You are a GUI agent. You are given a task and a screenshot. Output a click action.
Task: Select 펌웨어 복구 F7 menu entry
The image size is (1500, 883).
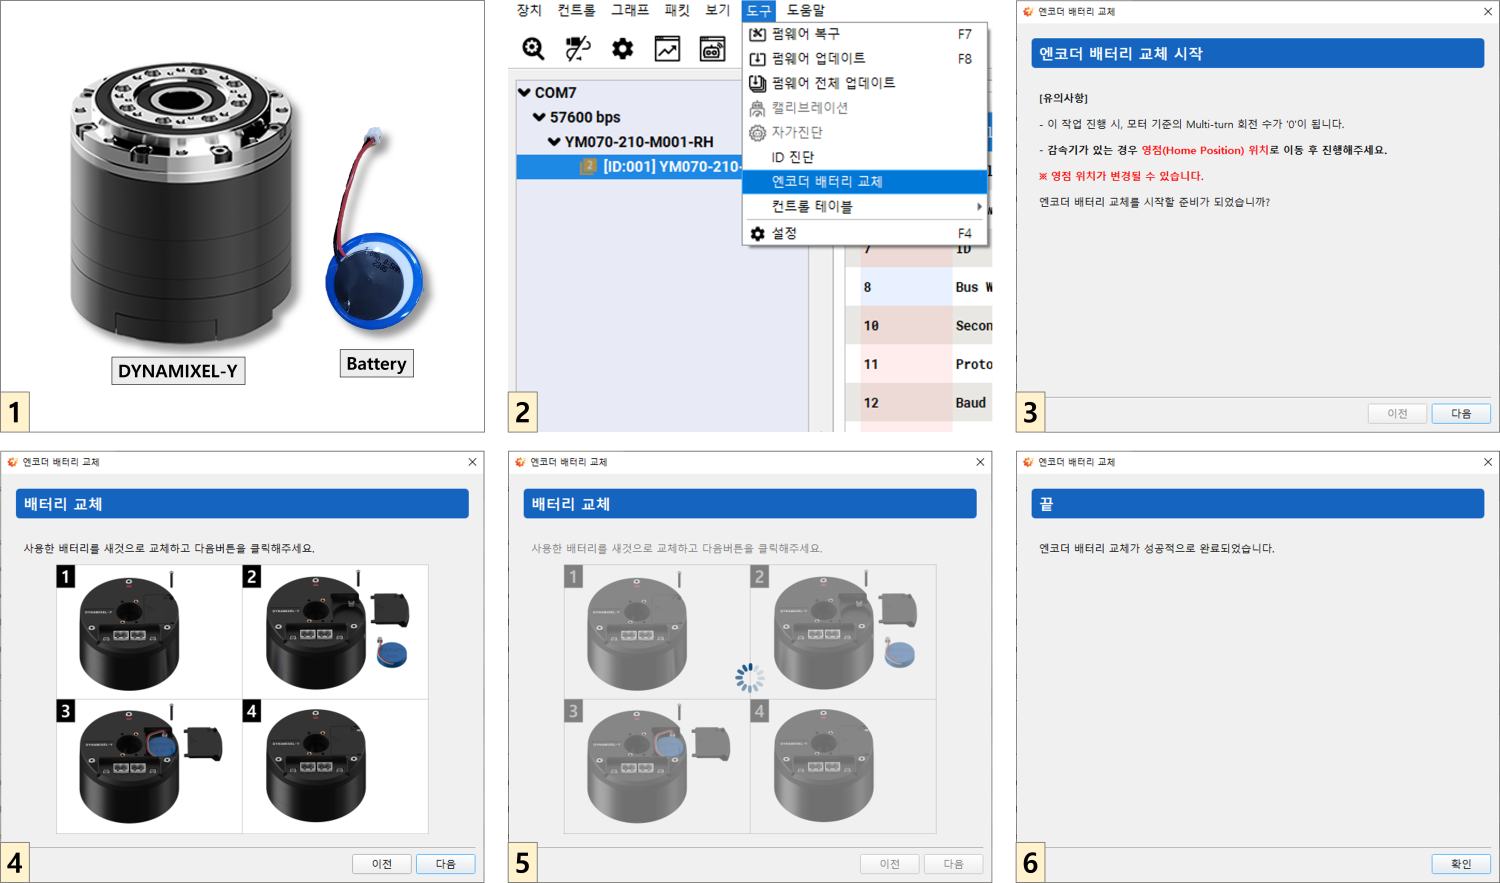pos(864,34)
